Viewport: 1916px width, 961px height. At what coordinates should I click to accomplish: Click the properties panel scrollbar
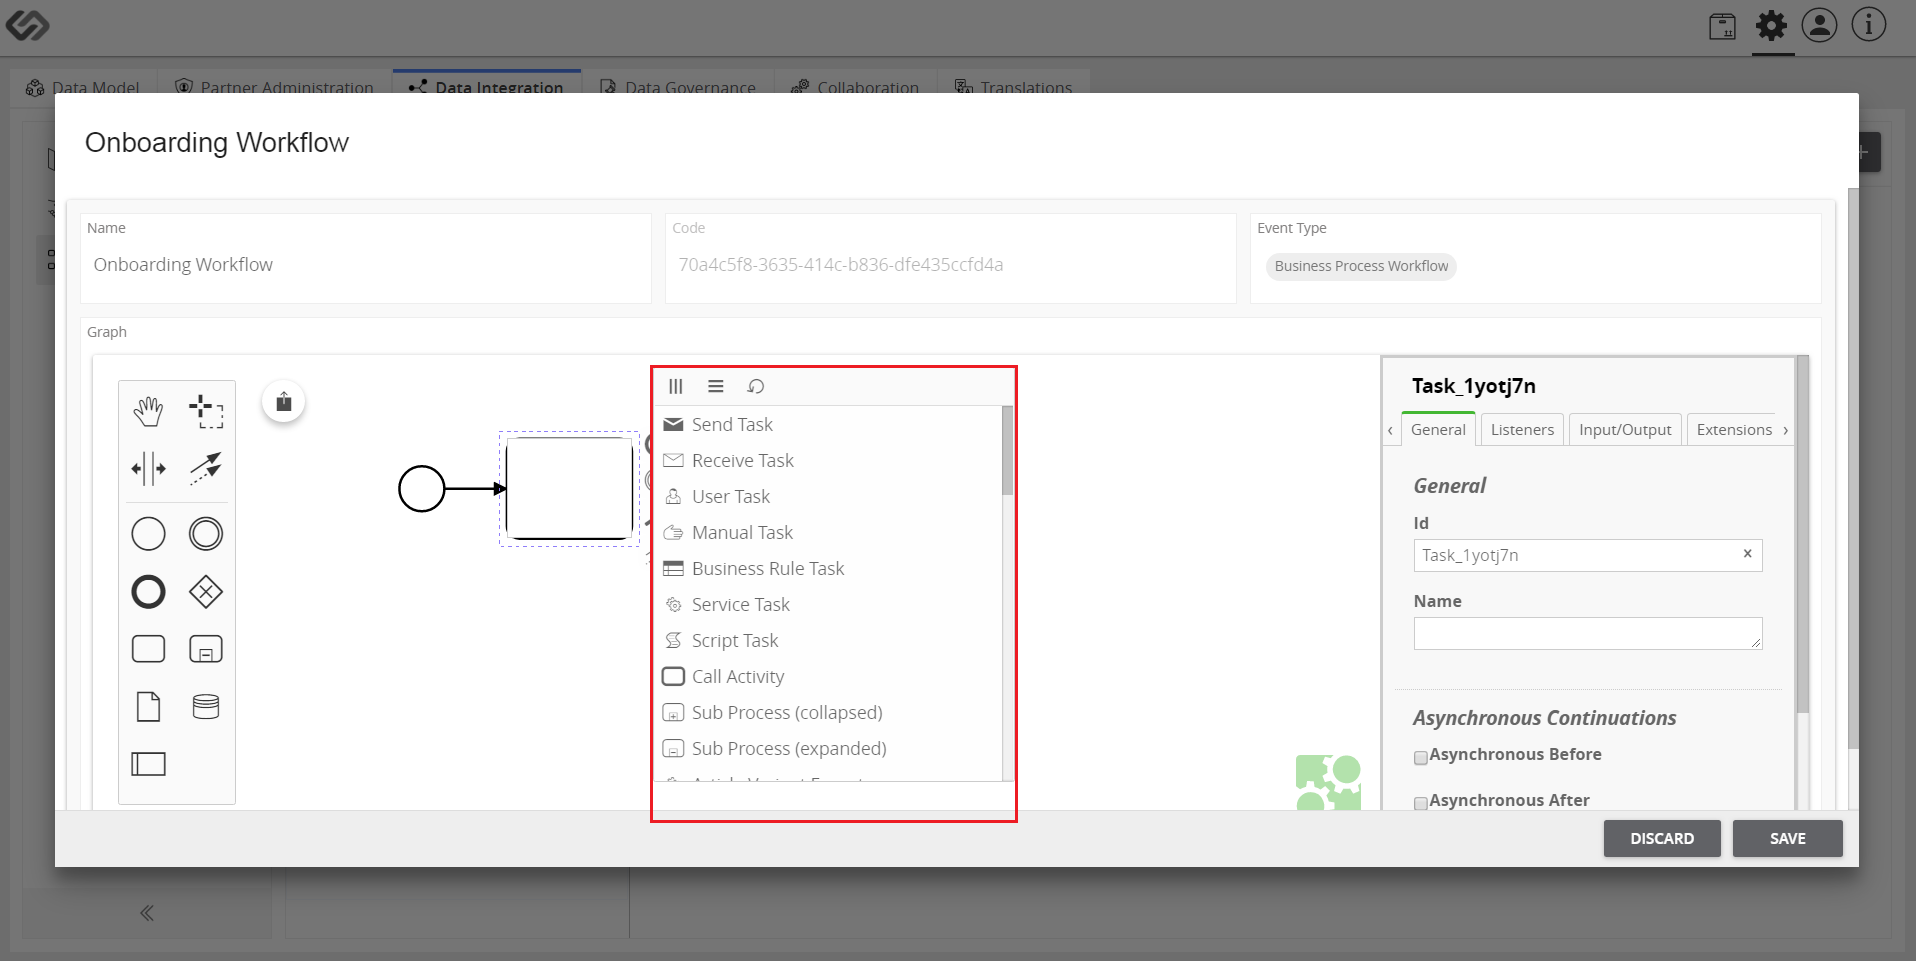(1802, 535)
